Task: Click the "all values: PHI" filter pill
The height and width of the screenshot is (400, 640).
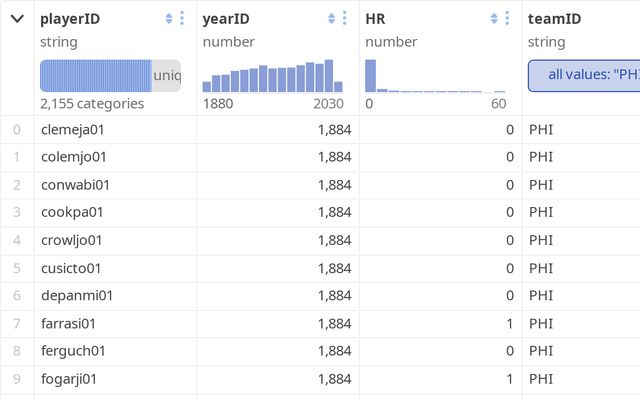Action: [x=585, y=75]
